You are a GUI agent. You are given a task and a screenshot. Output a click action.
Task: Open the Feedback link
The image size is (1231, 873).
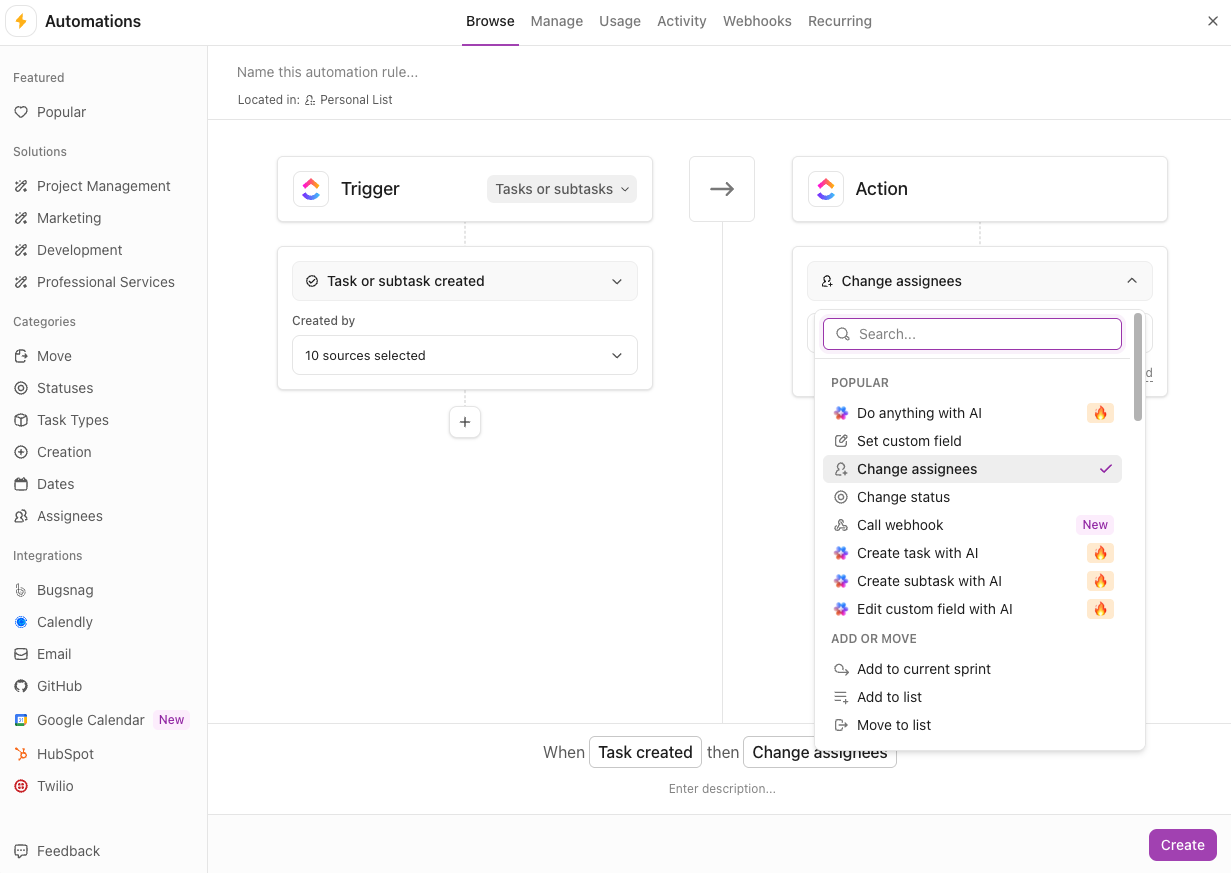tap(68, 851)
